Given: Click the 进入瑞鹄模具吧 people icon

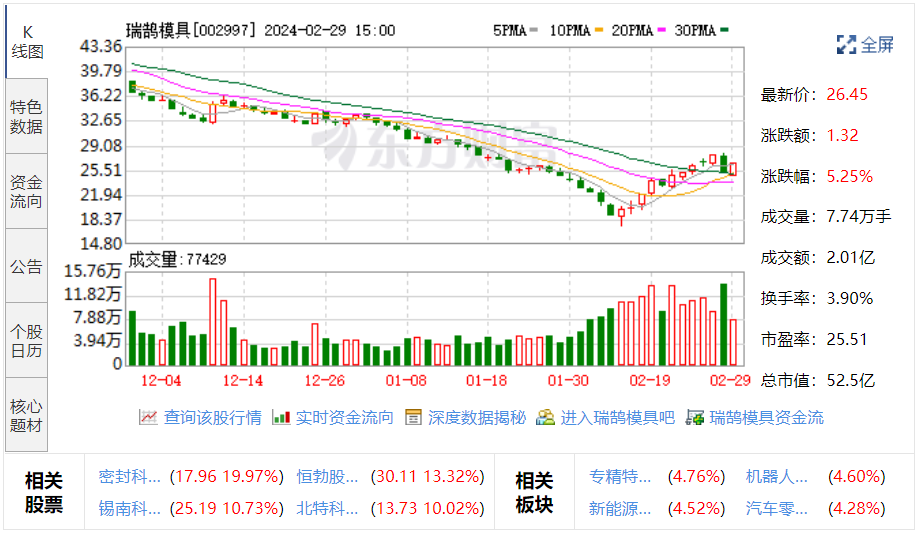Looking at the screenshot, I should point(545,417).
